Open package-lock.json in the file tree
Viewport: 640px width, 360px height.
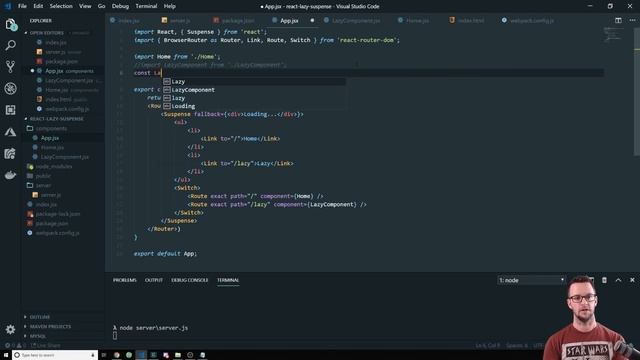(57, 214)
